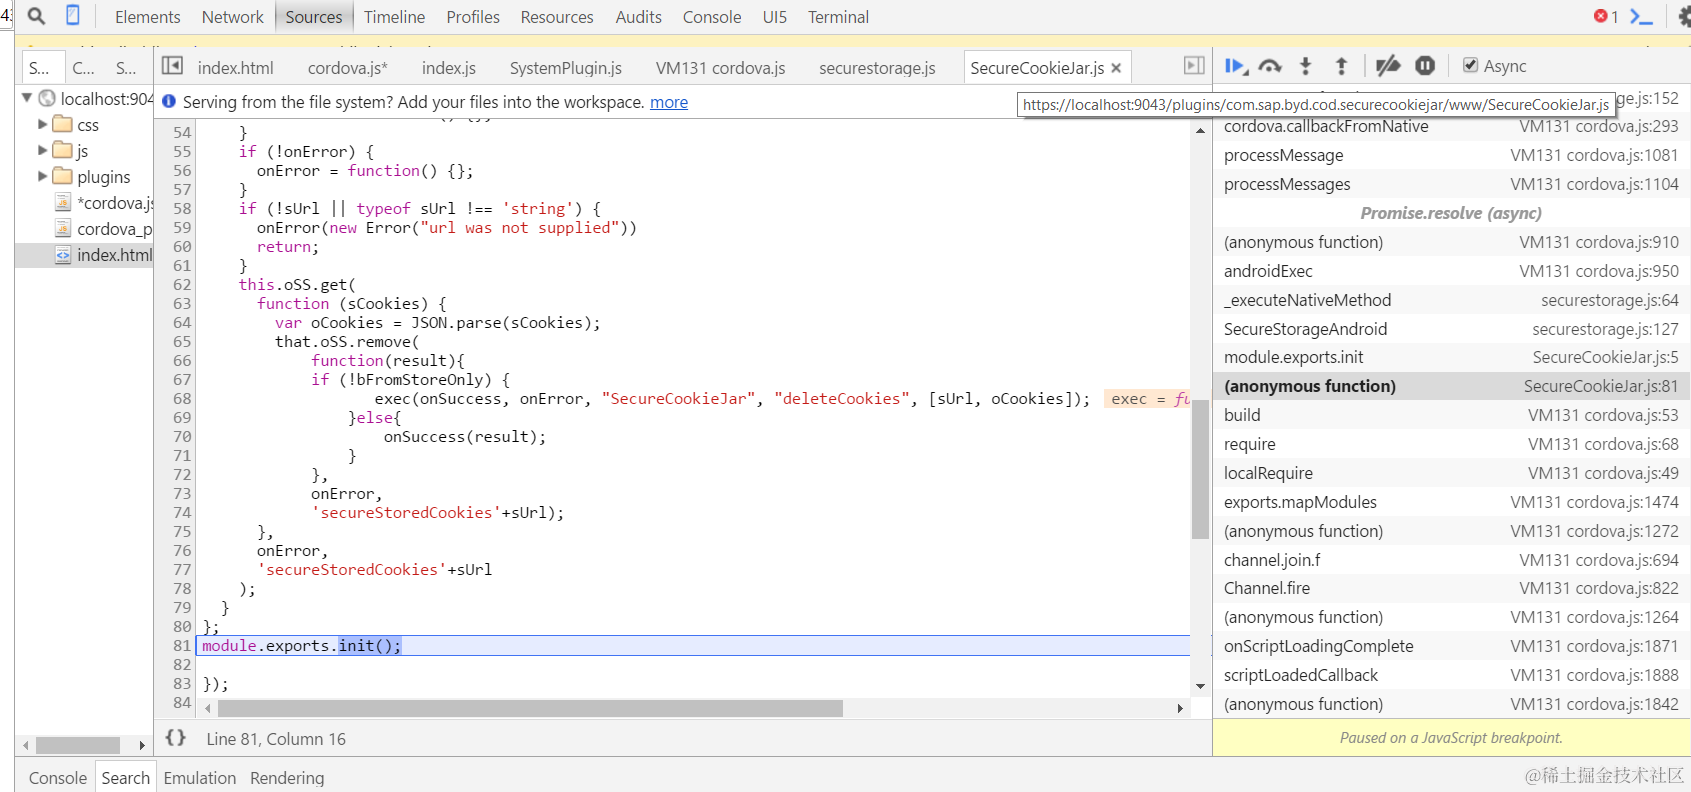Collapse the localhost:9043 tree node
Screen dimensions: 1691x792
[x=27, y=98]
